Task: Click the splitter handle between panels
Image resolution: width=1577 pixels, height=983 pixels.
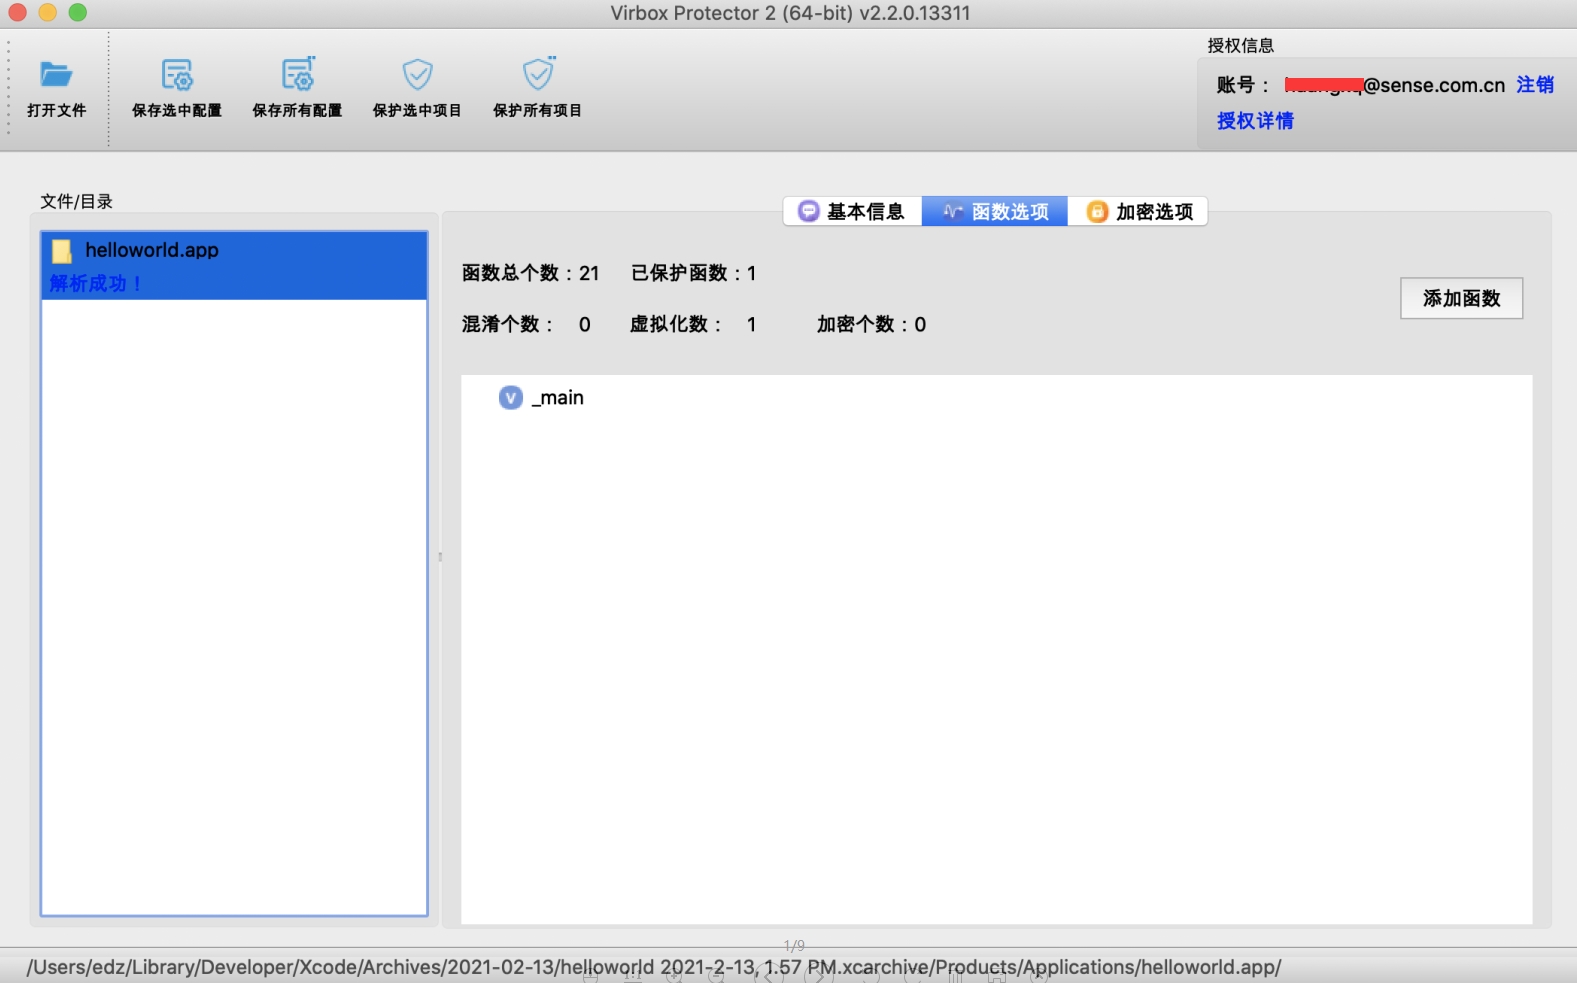Action: click(440, 557)
